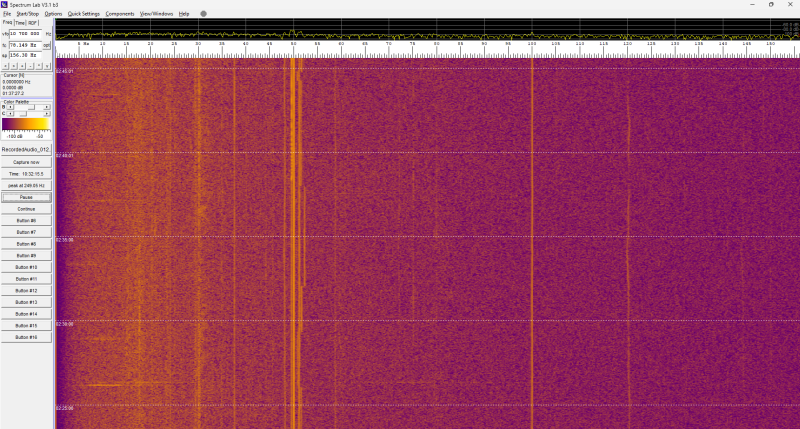
Task: Click the color palette gradient bar
Action: coord(26,124)
